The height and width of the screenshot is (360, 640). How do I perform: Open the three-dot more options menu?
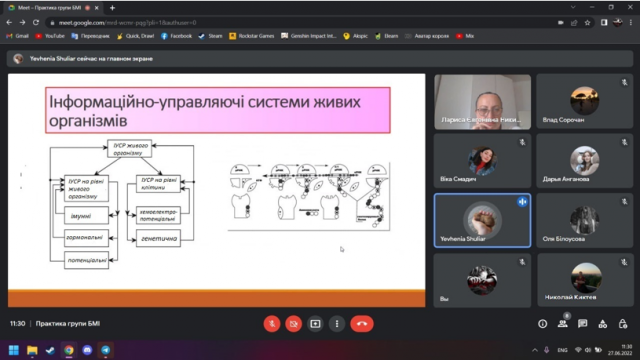337,324
